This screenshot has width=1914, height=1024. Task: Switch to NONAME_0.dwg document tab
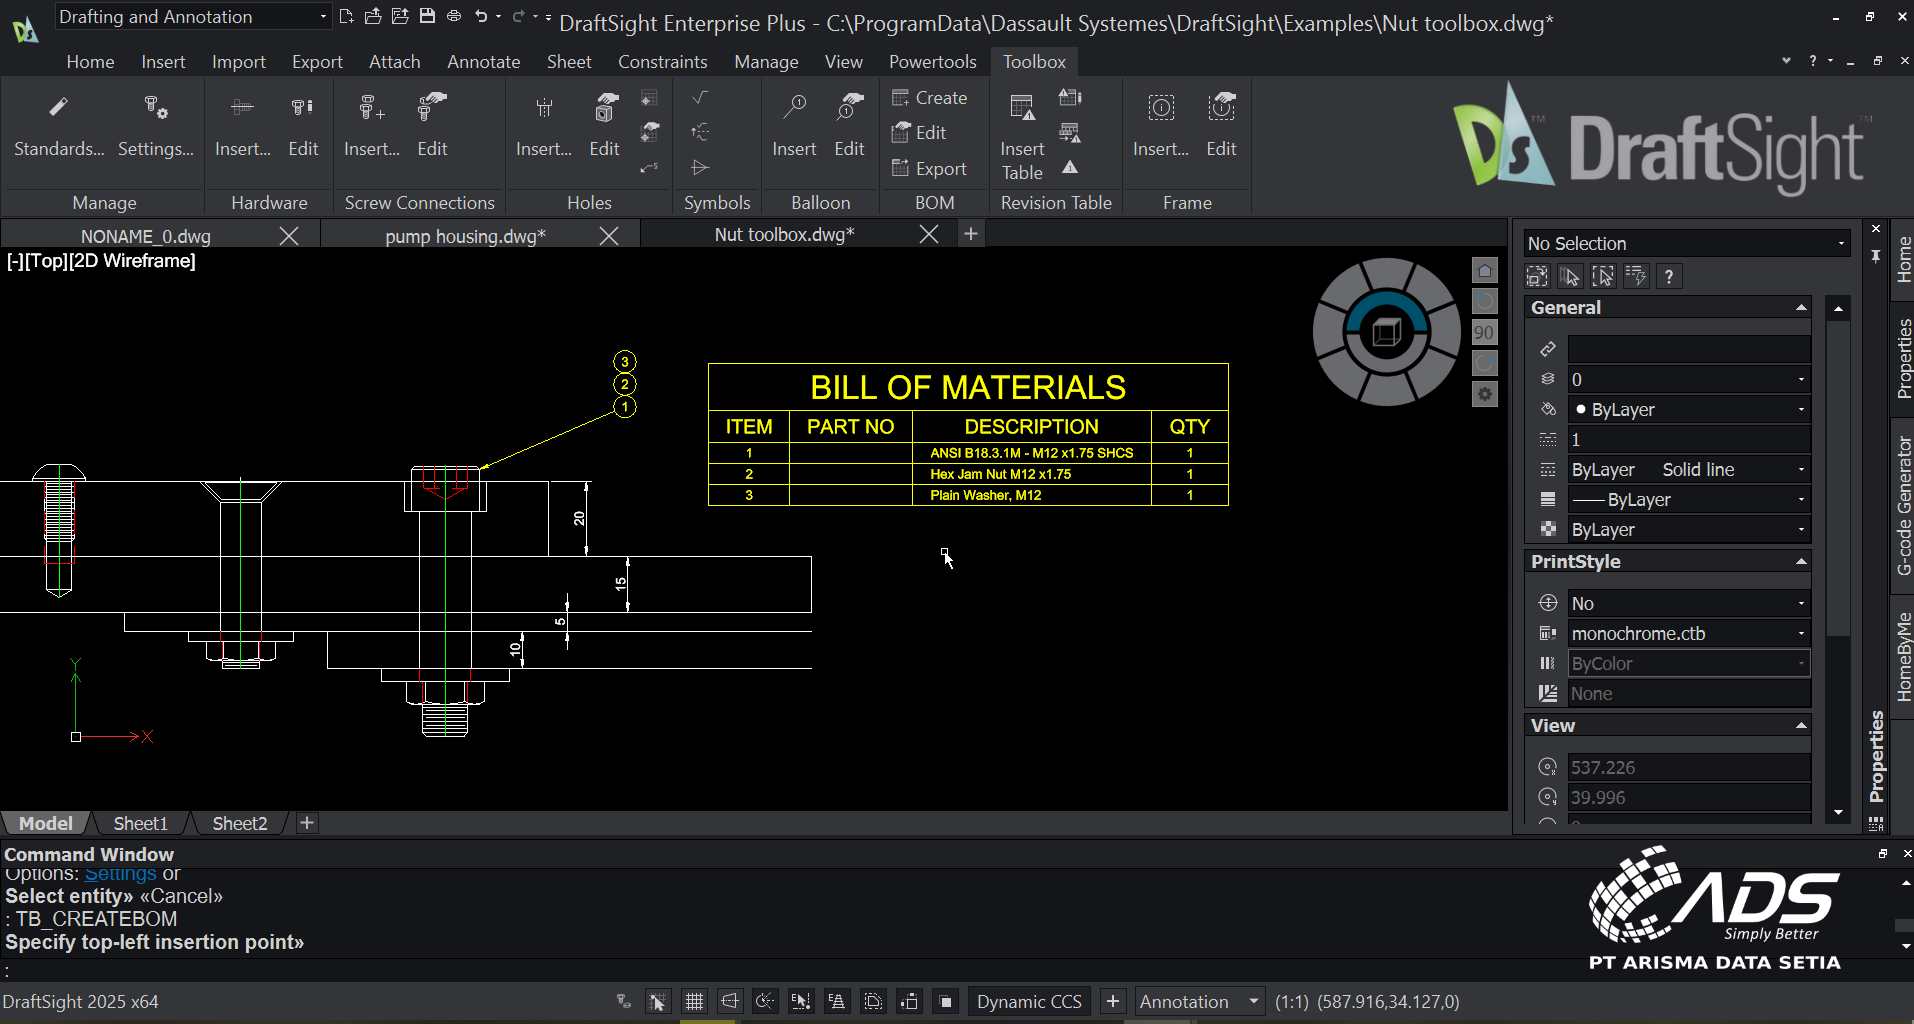[146, 236]
